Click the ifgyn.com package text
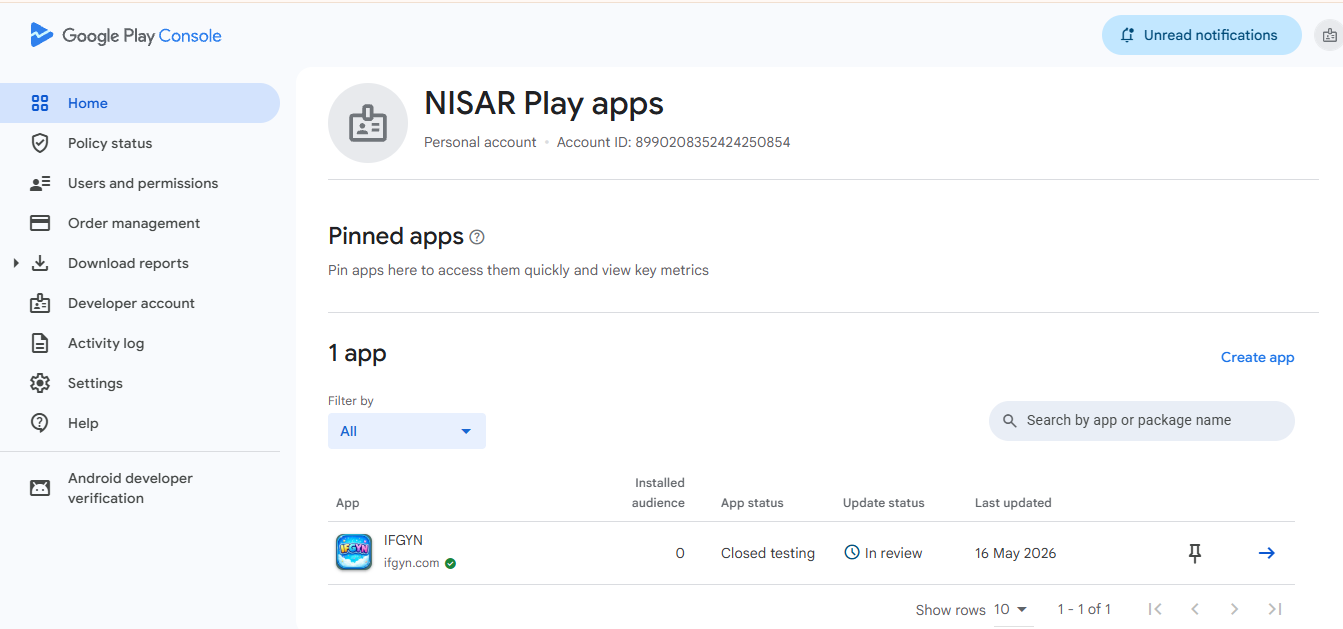This screenshot has width=1343, height=629. pos(412,563)
